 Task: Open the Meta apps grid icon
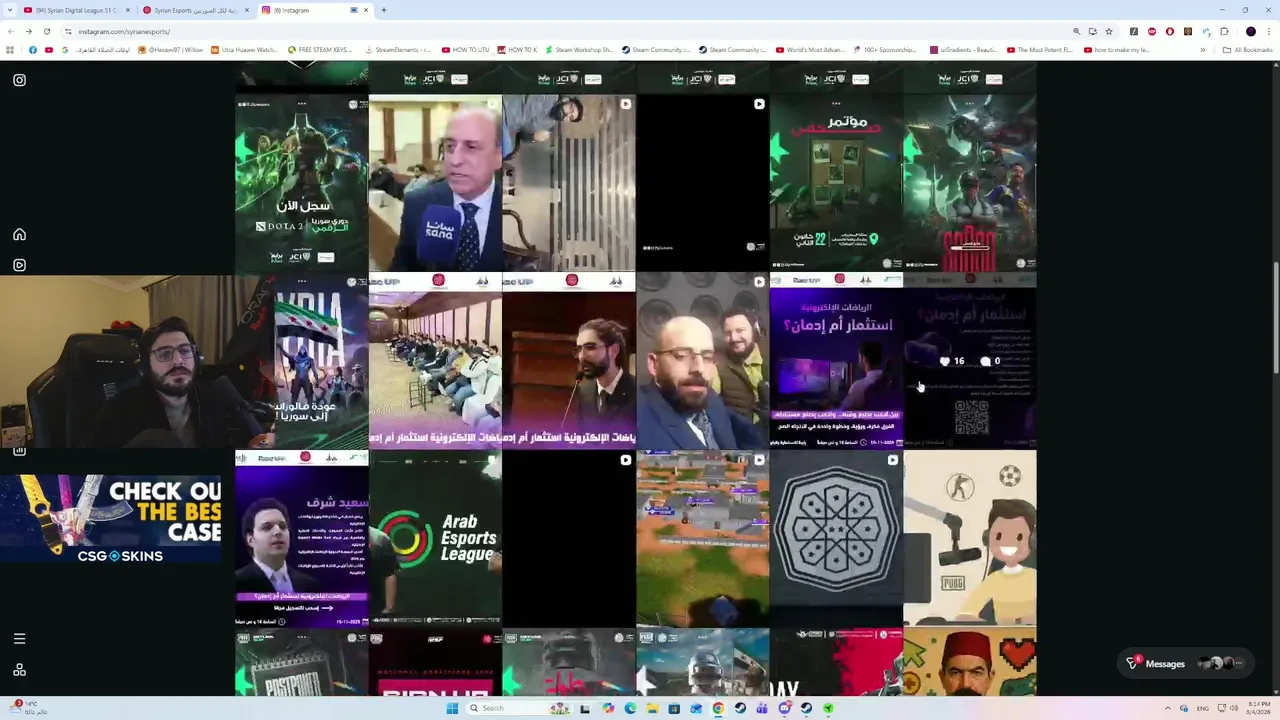click(19, 670)
